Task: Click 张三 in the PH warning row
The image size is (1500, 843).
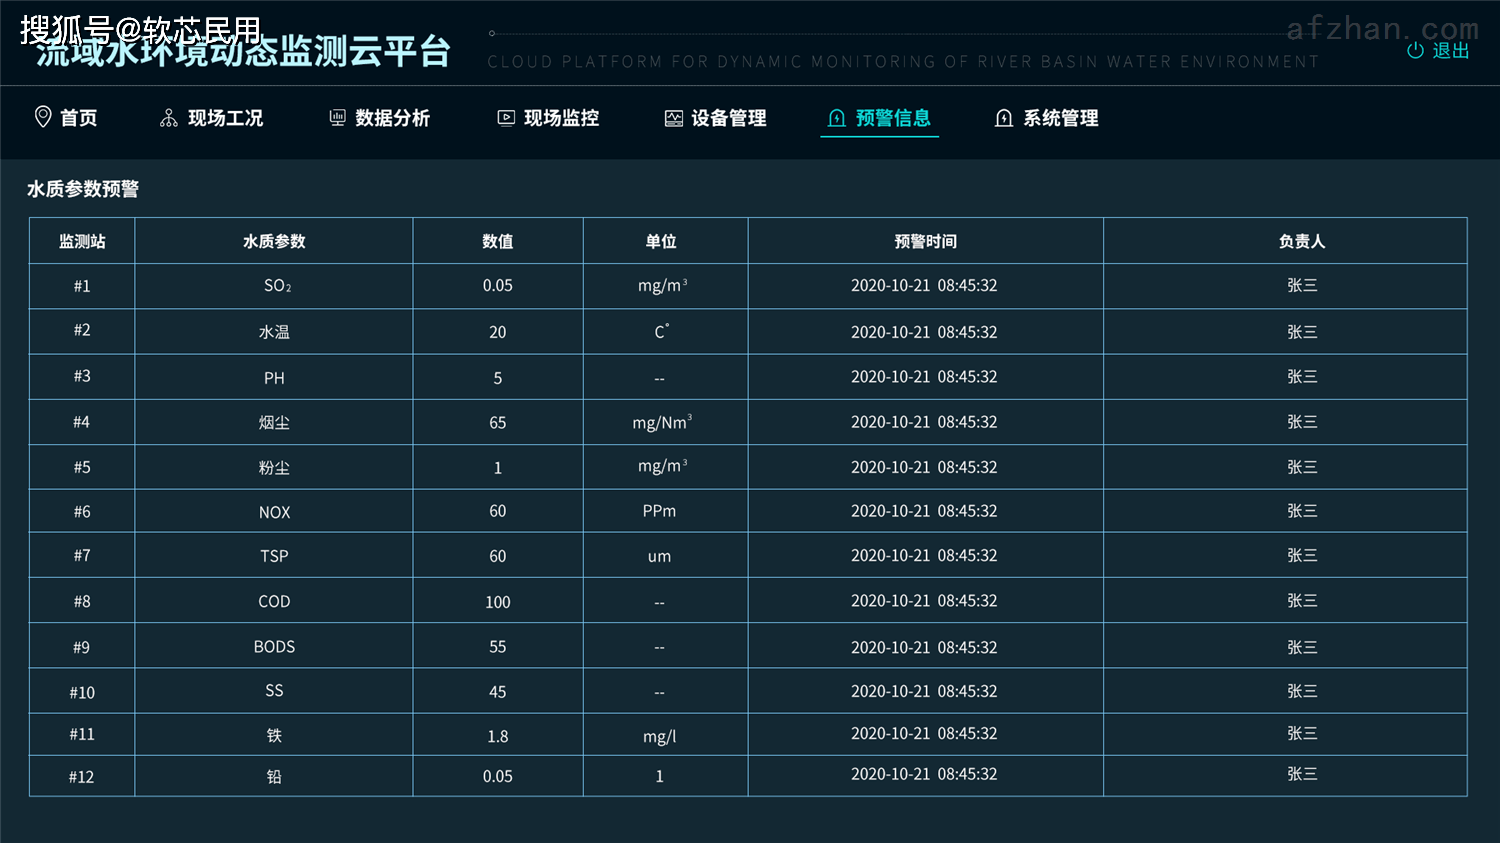Action: 1302,377
